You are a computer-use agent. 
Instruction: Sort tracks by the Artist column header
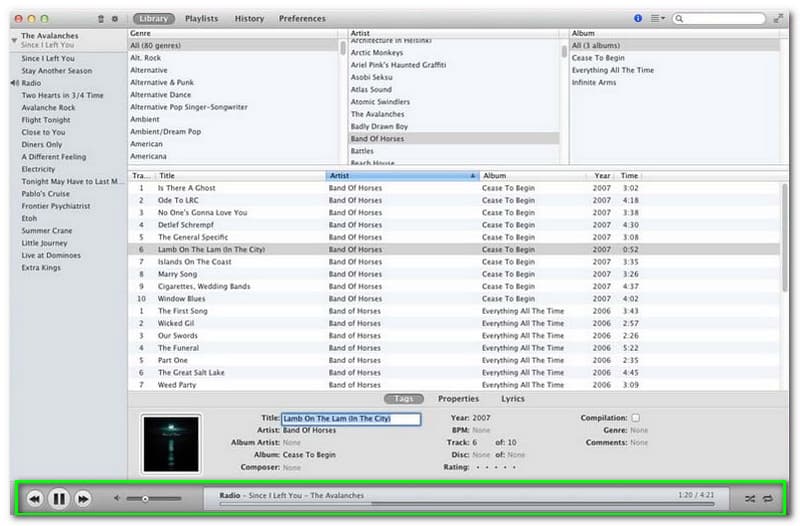click(x=401, y=175)
